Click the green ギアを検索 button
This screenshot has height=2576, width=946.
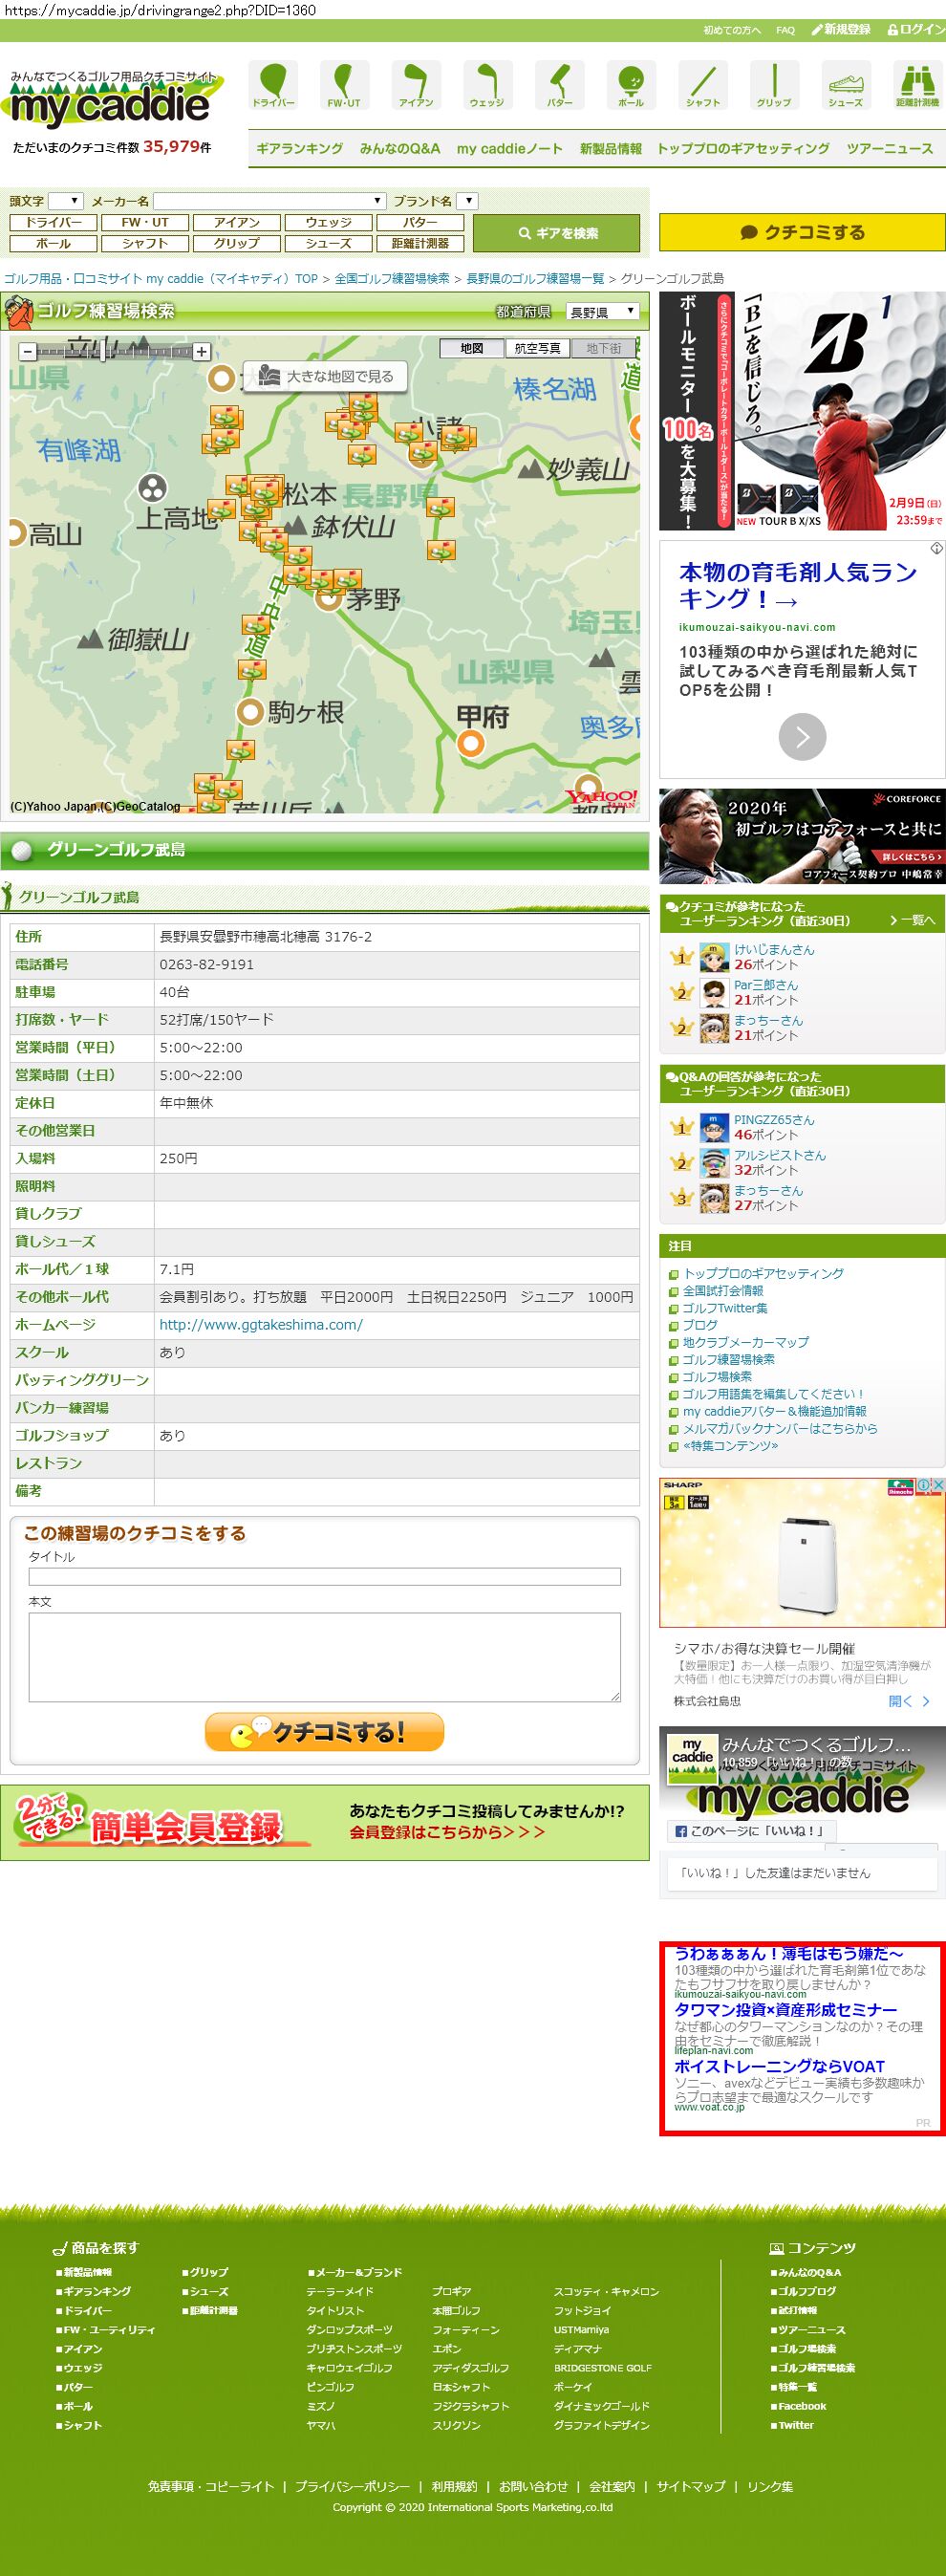tap(556, 233)
